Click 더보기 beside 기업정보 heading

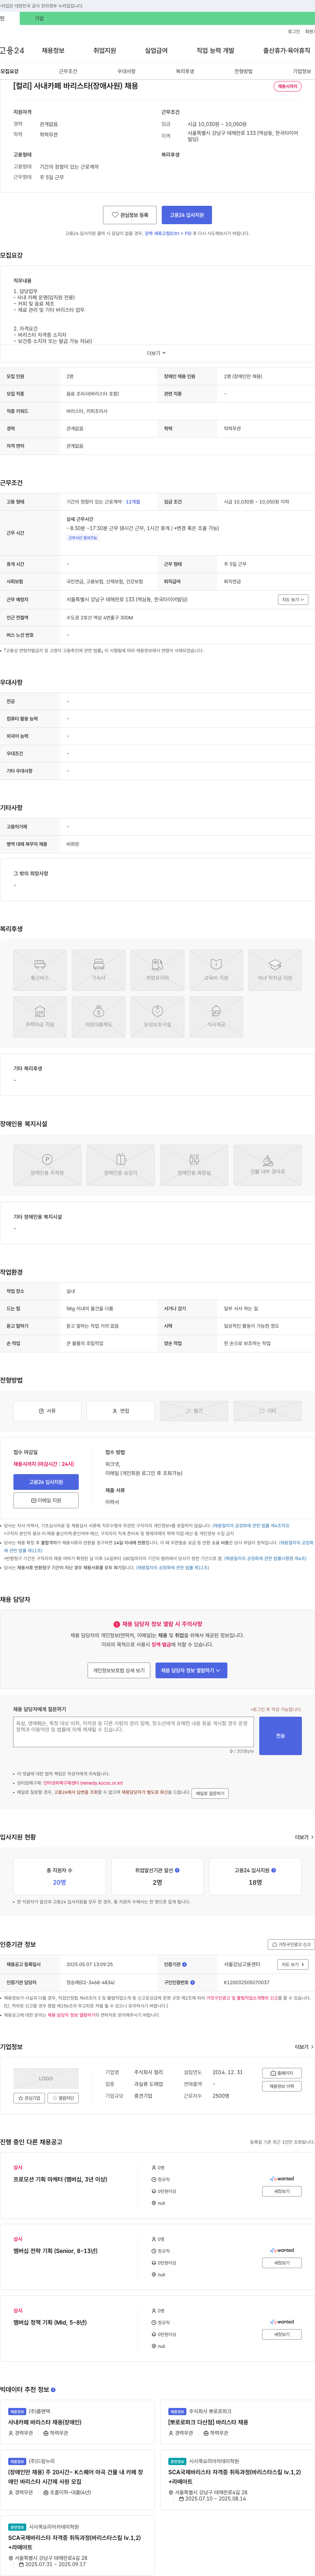(304, 2047)
